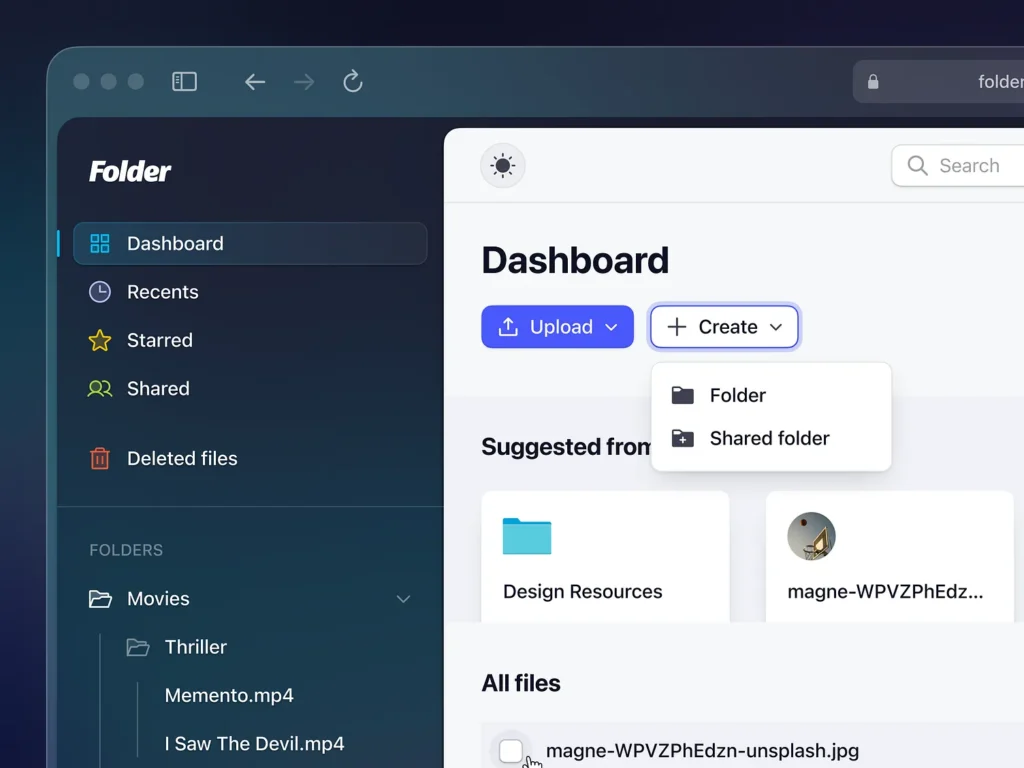
Task: Click the Create button
Action: click(x=724, y=327)
